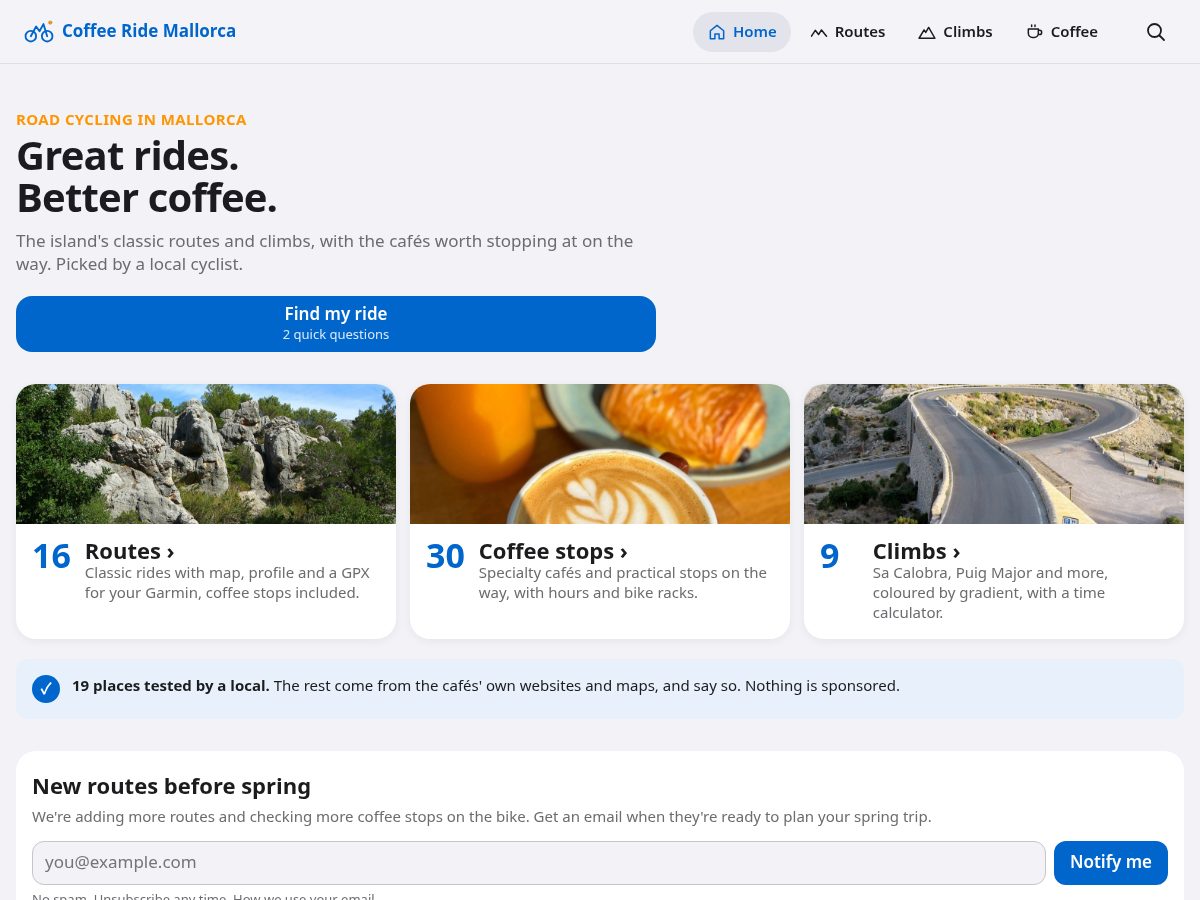
Task: Follow the Coffee stops › heading link
Action: [553, 551]
